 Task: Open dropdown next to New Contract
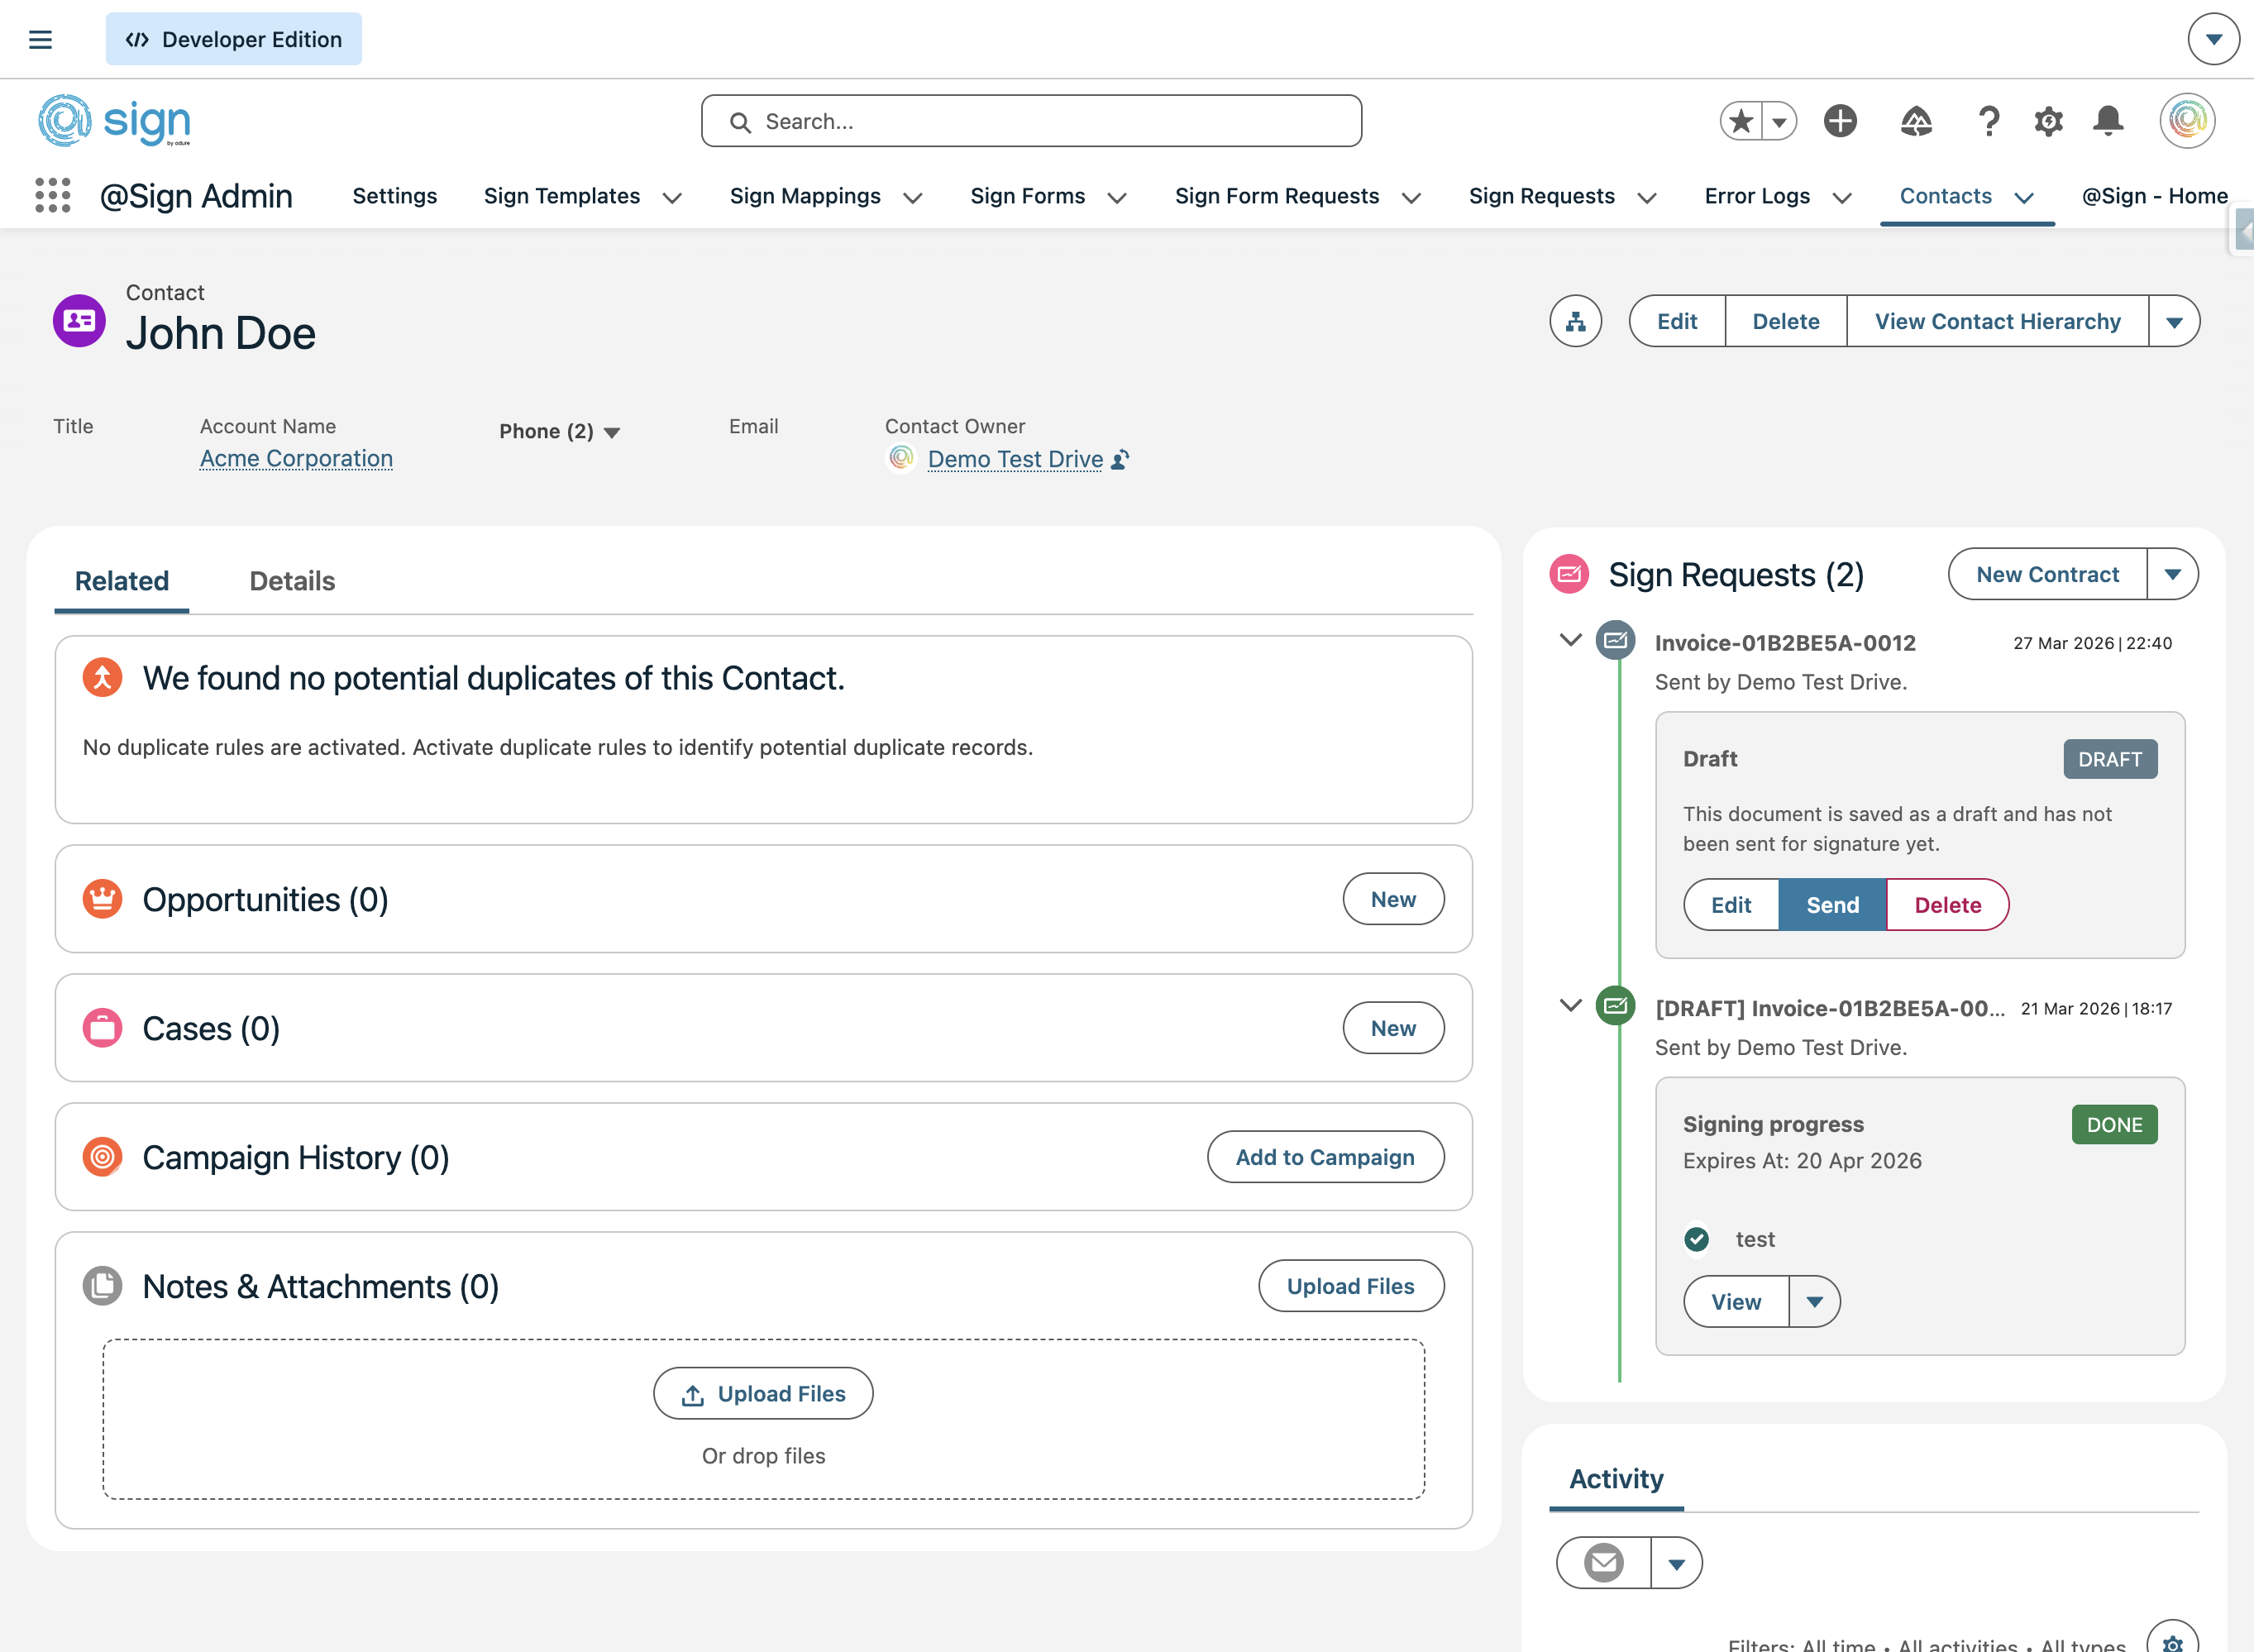[x=2172, y=574]
